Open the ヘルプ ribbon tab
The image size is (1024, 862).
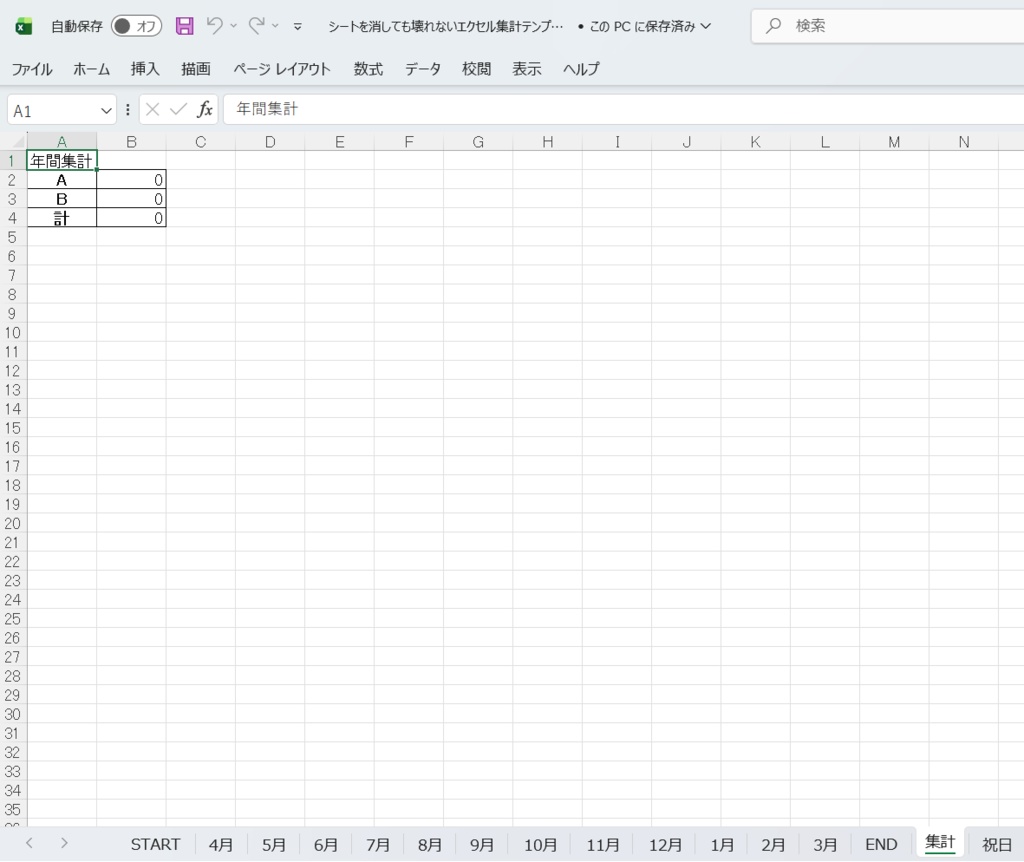coord(581,69)
